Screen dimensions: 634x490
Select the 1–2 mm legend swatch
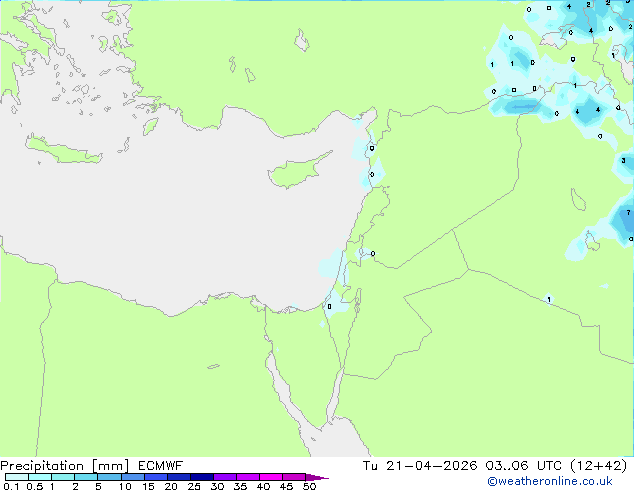[x=63, y=477]
